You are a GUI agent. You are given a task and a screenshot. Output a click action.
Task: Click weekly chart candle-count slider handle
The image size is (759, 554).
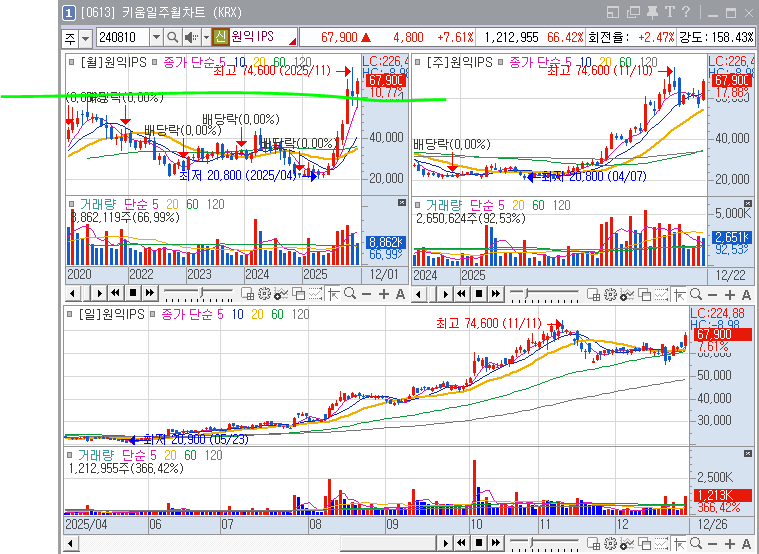coord(526,293)
